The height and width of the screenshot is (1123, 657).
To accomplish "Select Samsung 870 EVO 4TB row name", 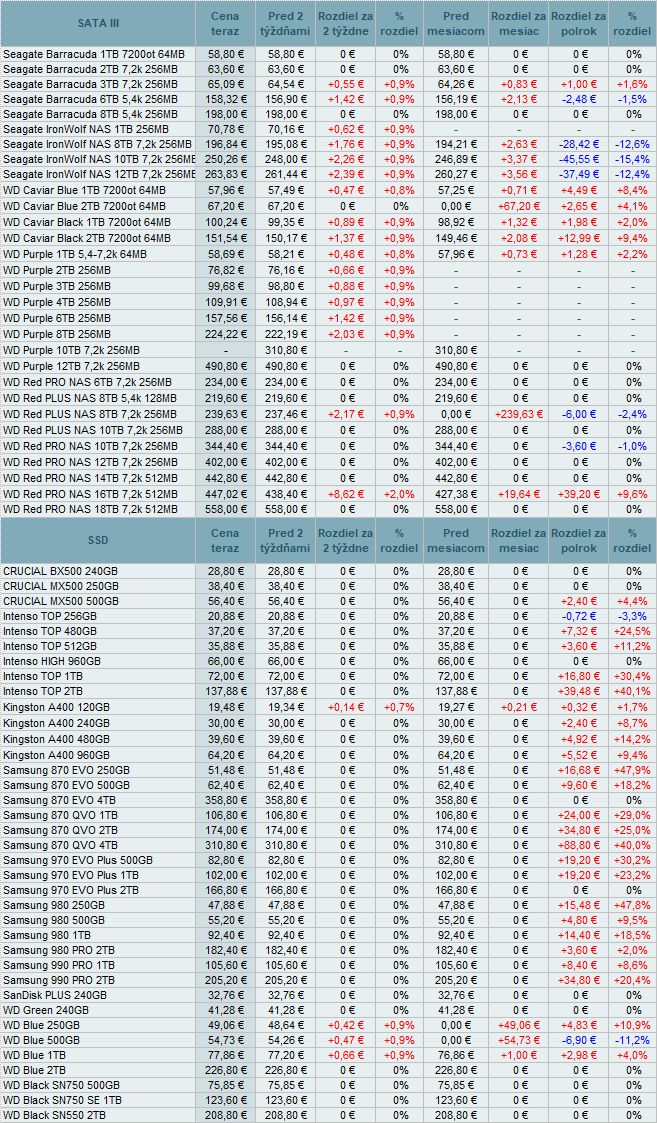I will pos(60,800).
